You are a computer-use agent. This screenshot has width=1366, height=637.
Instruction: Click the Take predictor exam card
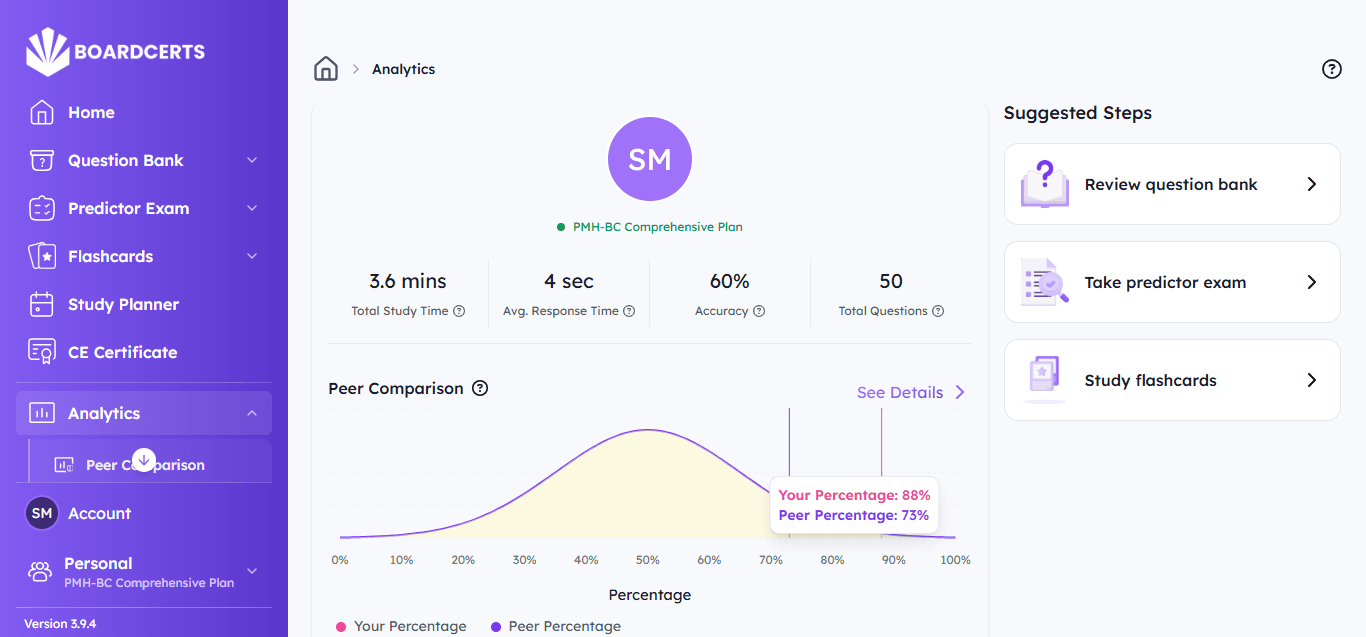(1171, 282)
